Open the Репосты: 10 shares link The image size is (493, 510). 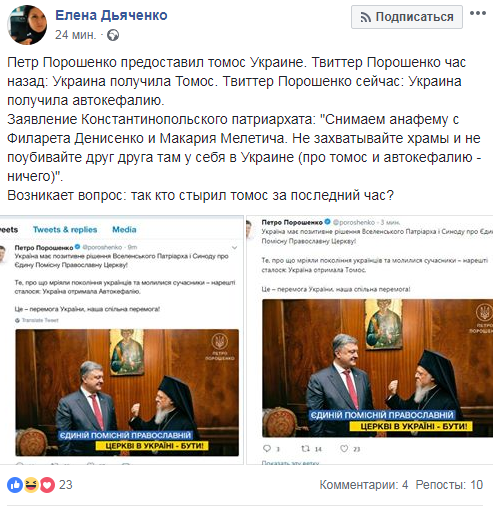449,485
